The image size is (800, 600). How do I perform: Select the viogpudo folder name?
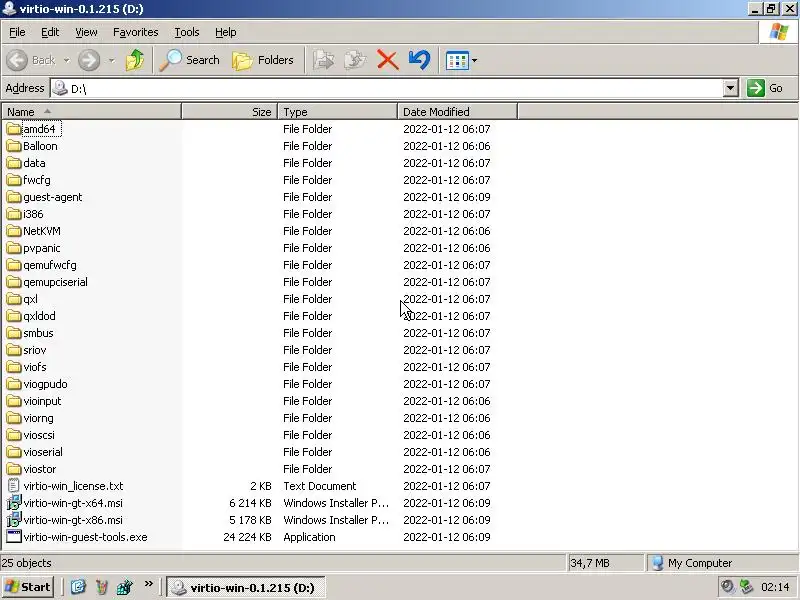point(45,384)
